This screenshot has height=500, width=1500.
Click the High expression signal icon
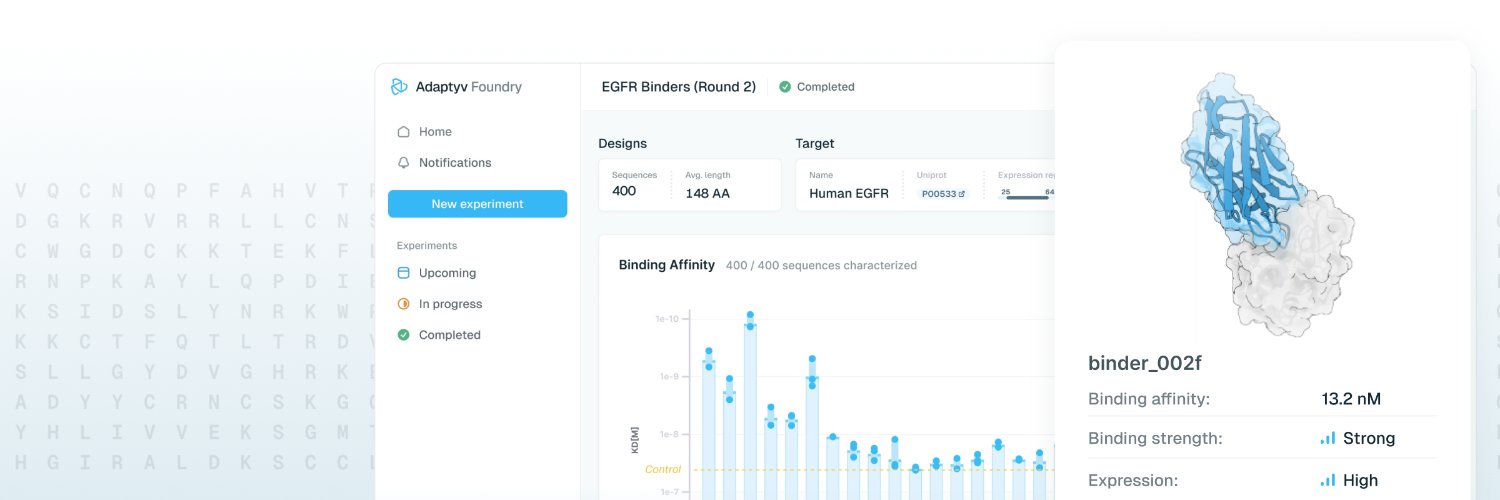point(1328,480)
